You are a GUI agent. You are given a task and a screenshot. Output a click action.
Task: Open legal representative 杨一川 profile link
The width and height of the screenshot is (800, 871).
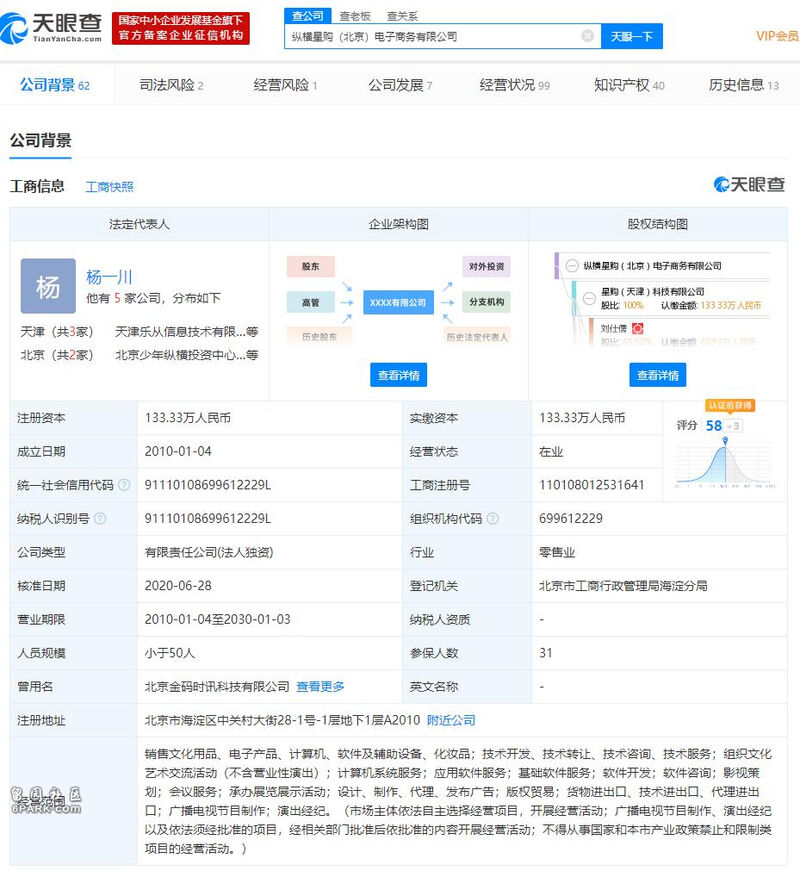point(109,277)
